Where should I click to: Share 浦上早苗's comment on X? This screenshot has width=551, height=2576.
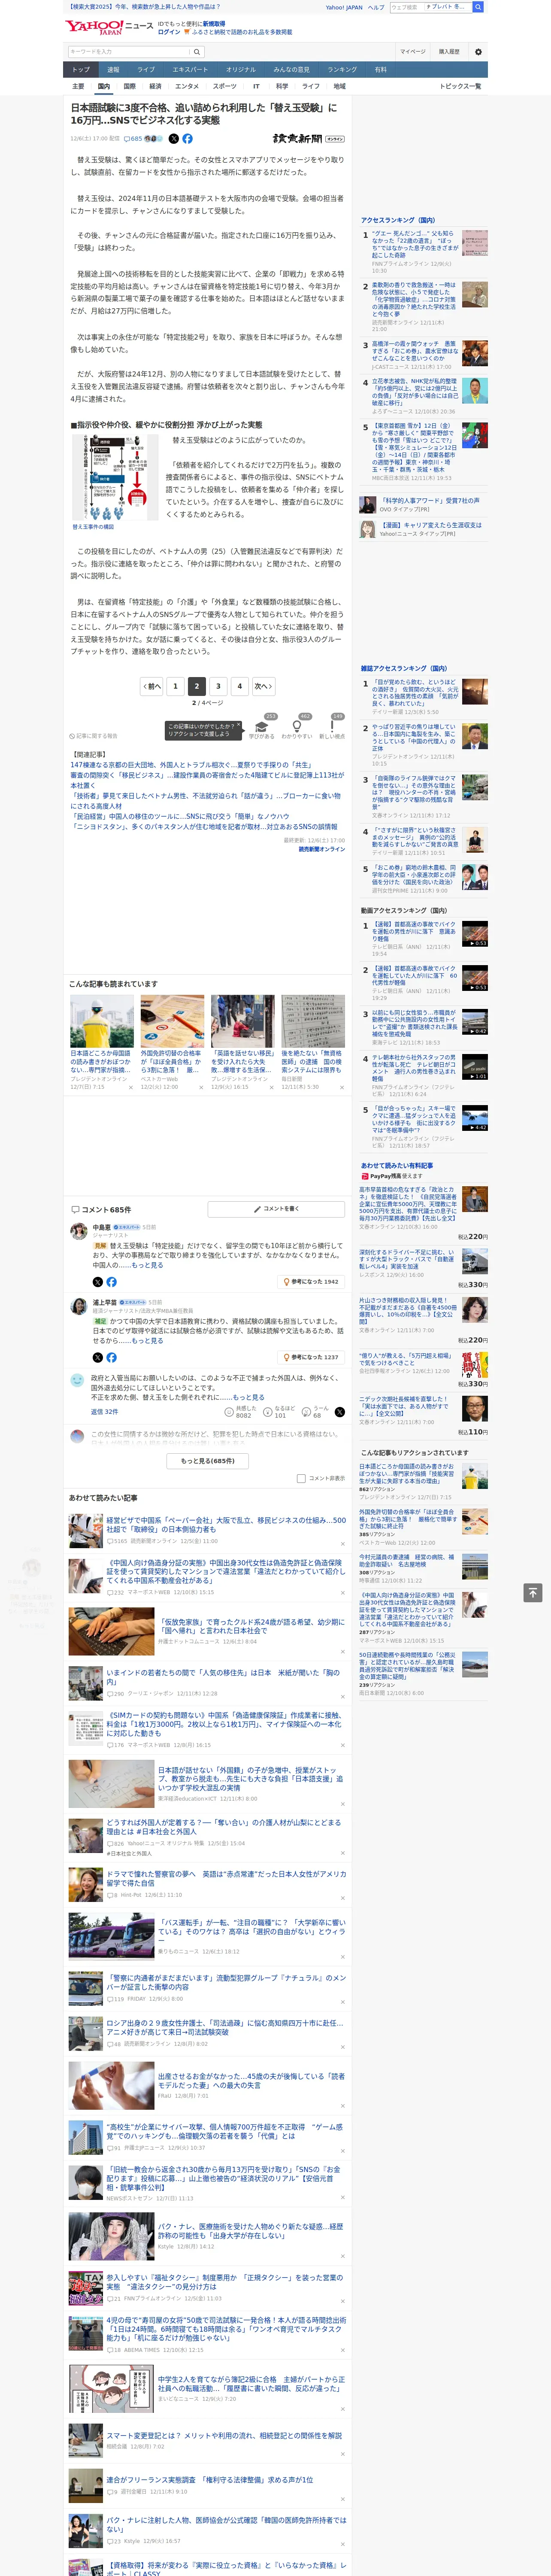[97, 1357]
